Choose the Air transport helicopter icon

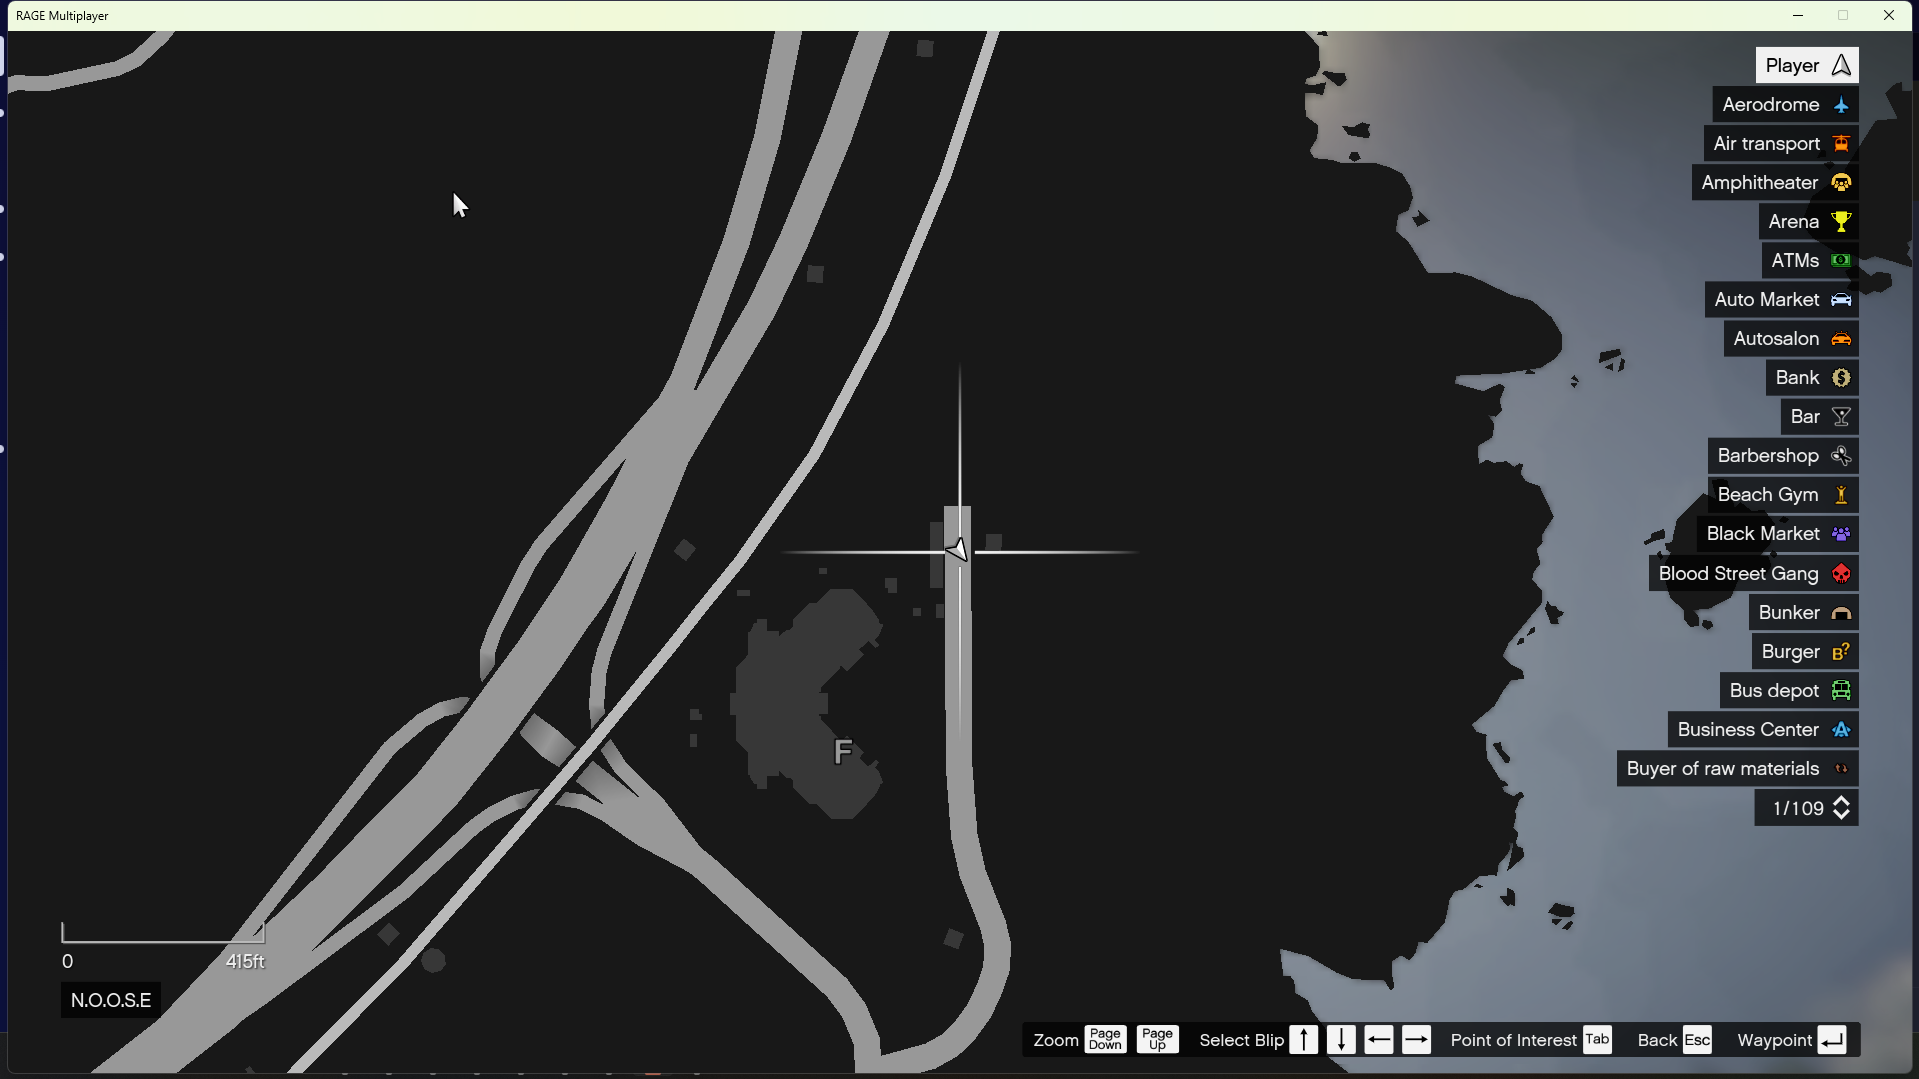1841,144
